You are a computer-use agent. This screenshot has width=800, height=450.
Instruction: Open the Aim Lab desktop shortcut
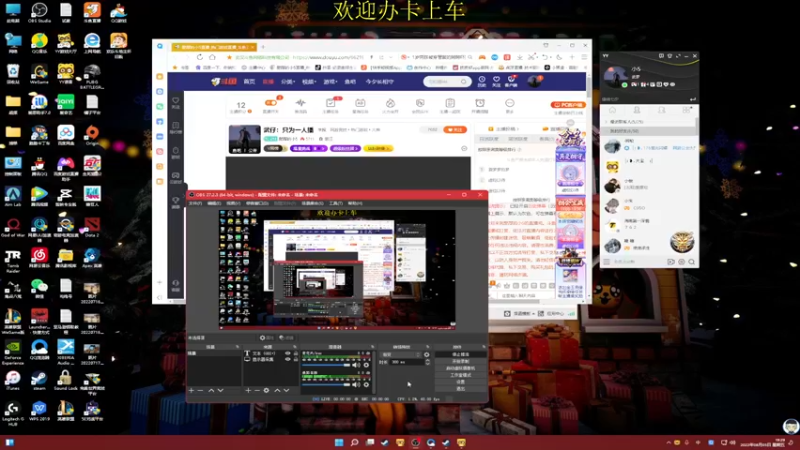point(13,196)
